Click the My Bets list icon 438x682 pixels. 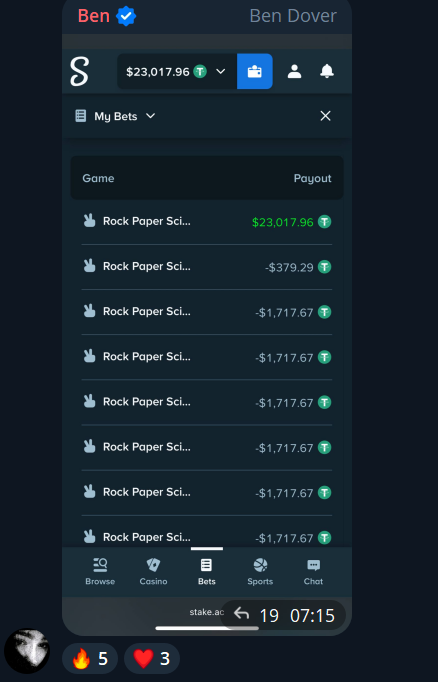click(x=80, y=116)
